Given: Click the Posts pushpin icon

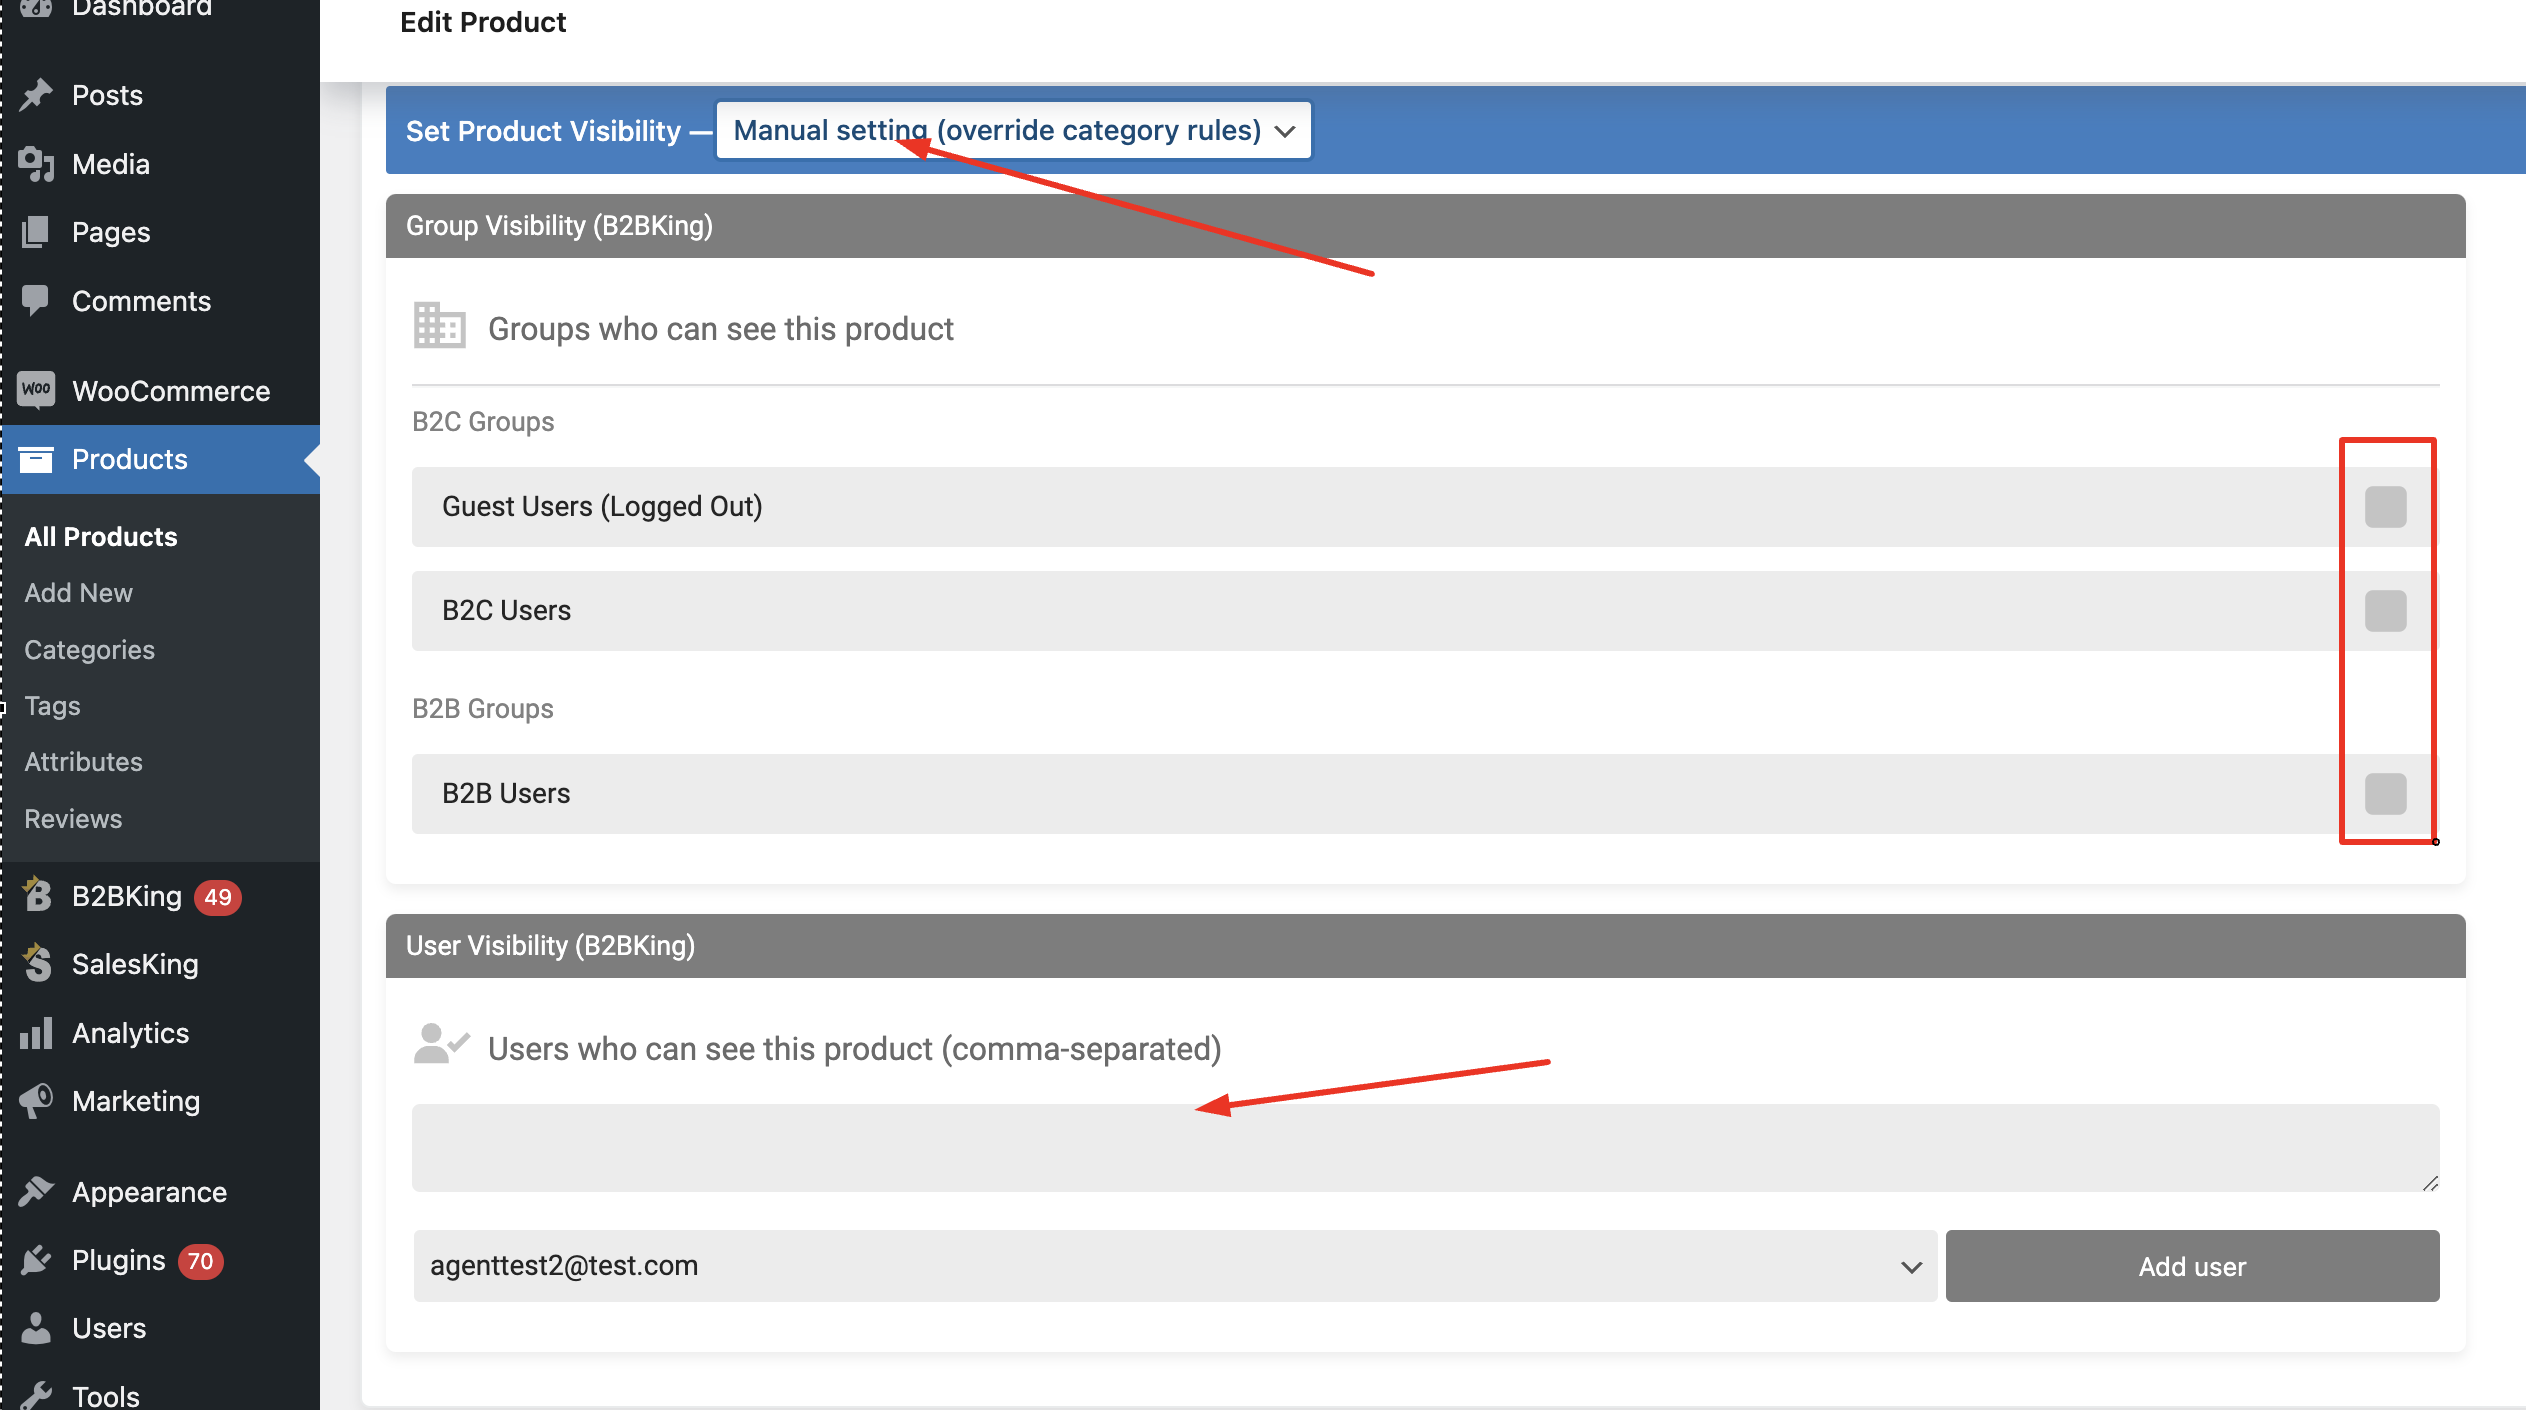Looking at the screenshot, I should [x=37, y=95].
